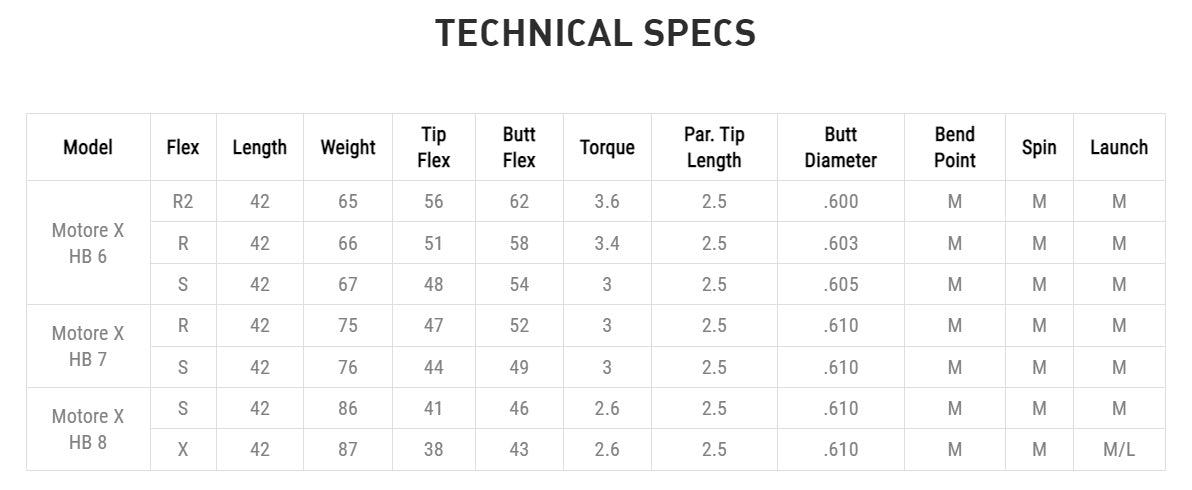Viewport: 1192px width, 490px height.
Task: Click the Spin column header
Action: pyautogui.click(x=1039, y=147)
